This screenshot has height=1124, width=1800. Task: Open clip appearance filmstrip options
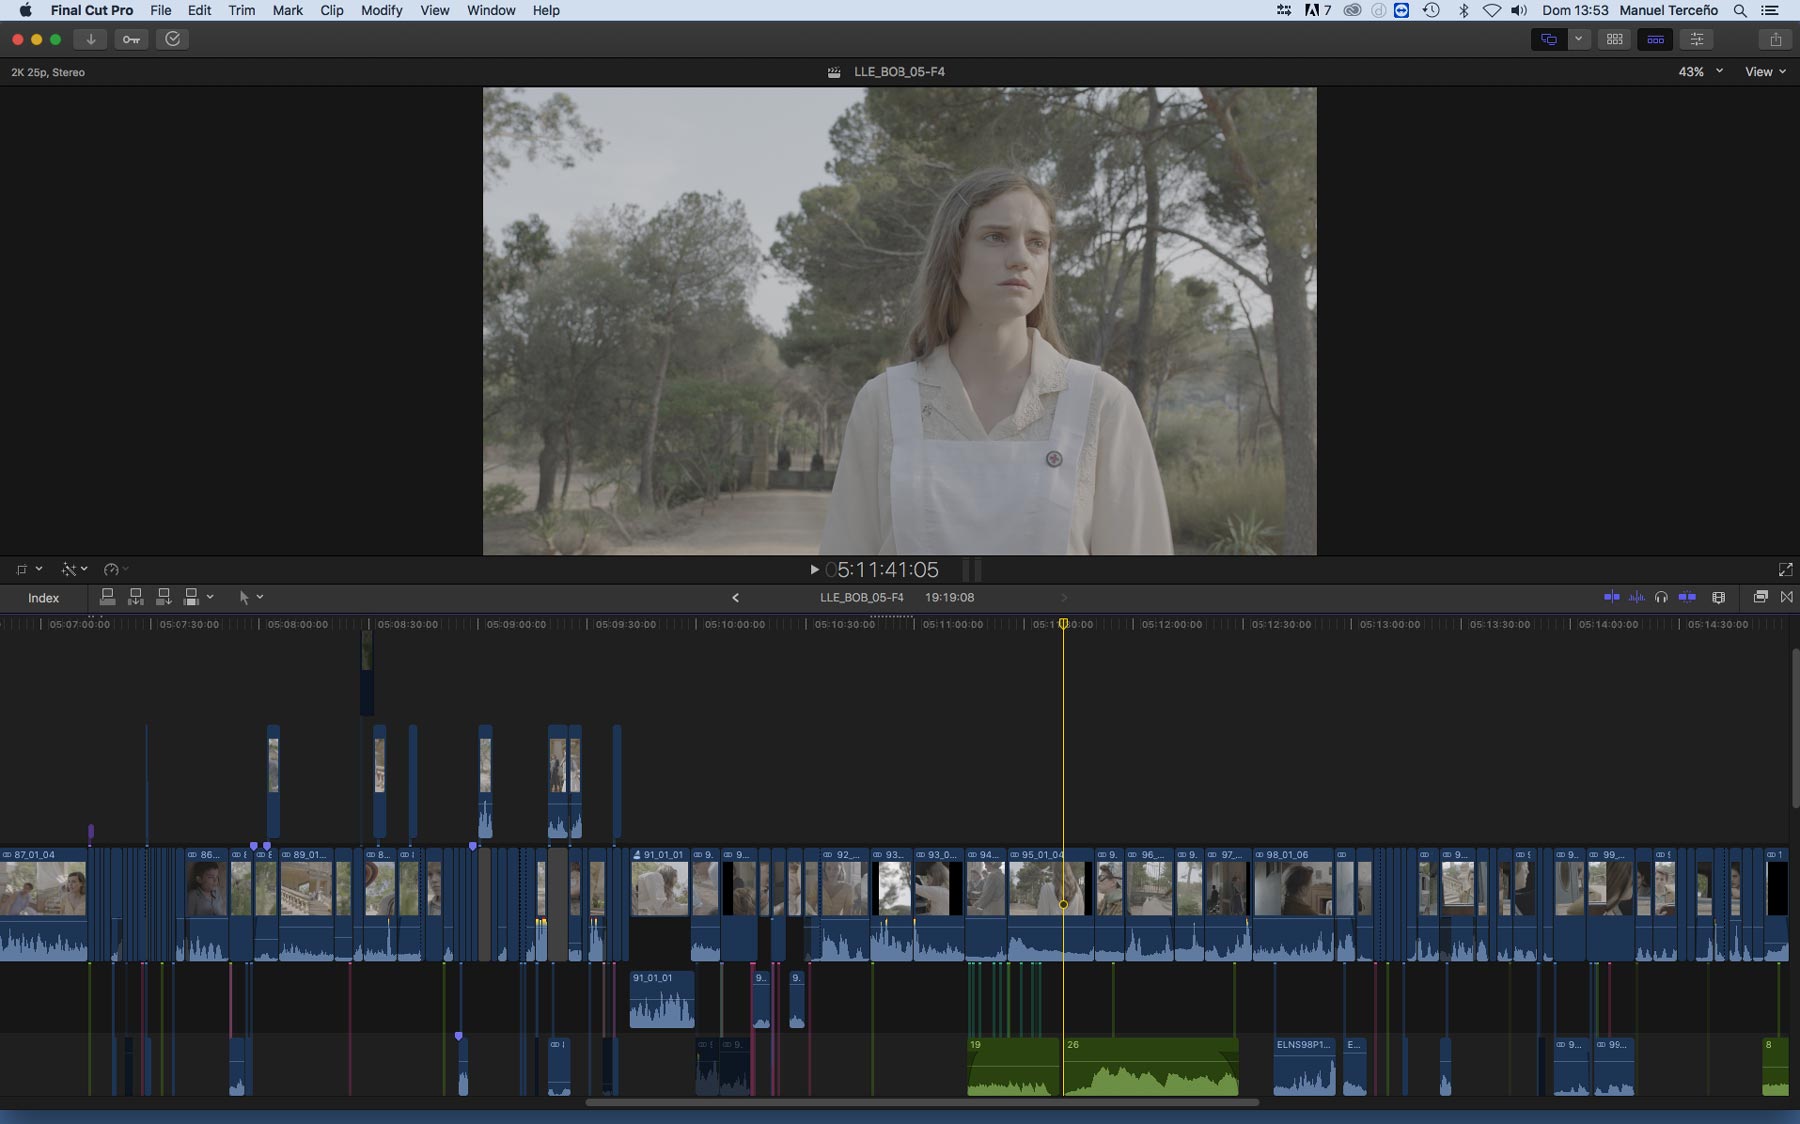point(1718,597)
